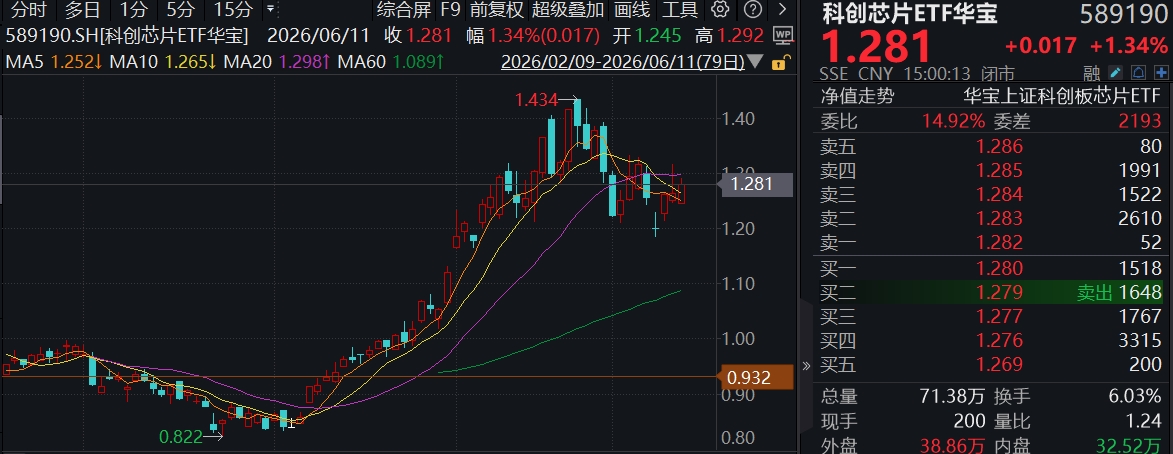Viewport: 1173px width, 454px height.
Task: Click 量比 1.24 value
Action: [x=1144, y=420]
